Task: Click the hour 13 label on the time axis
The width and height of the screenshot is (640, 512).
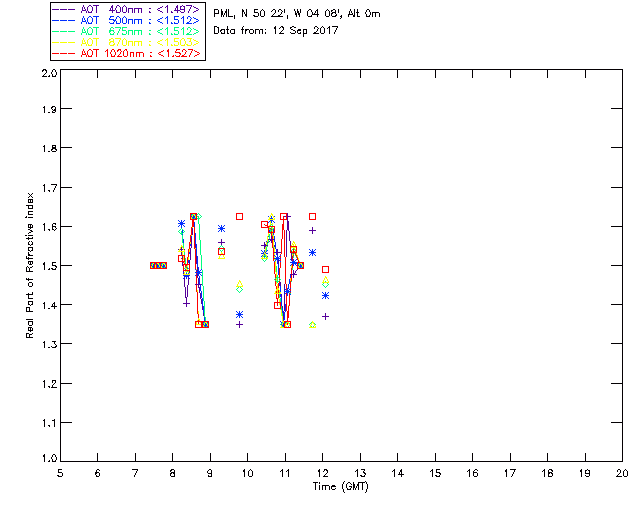Action: point(360,474)
